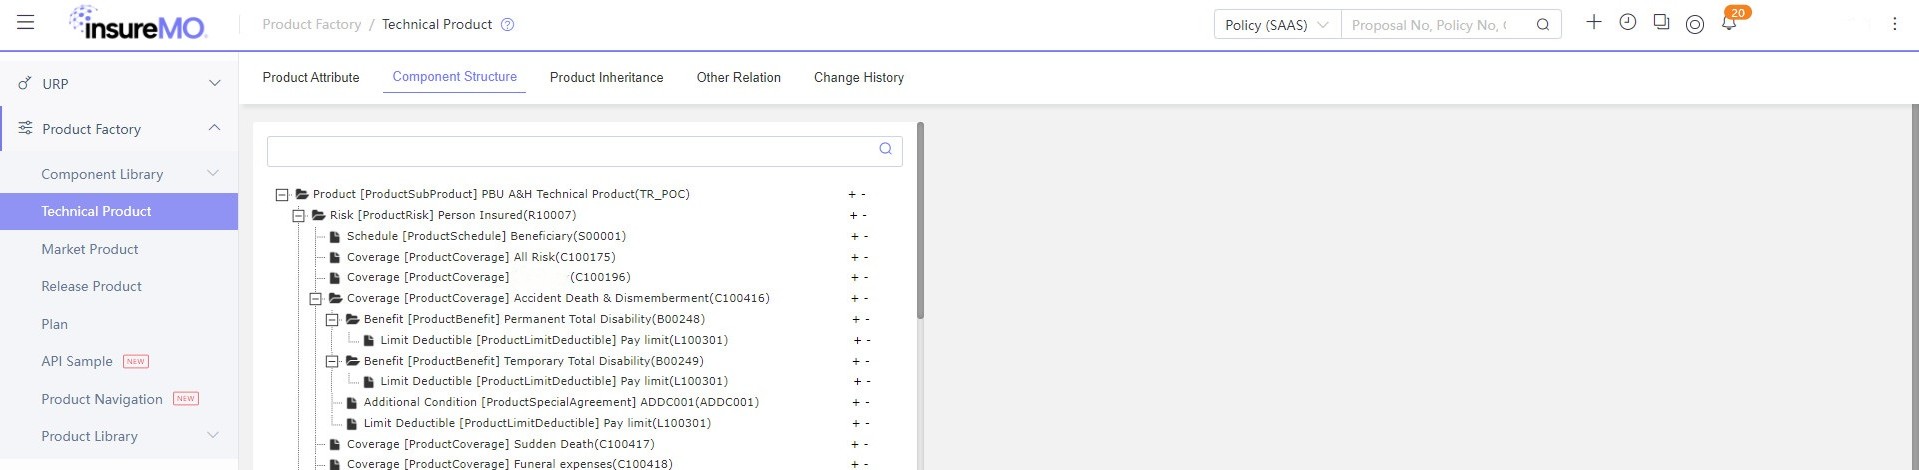This screenshot has height=470, width=1919.
Task: Open the Policy (SAAS) dropdown
Action: (x=1277, y=25)
